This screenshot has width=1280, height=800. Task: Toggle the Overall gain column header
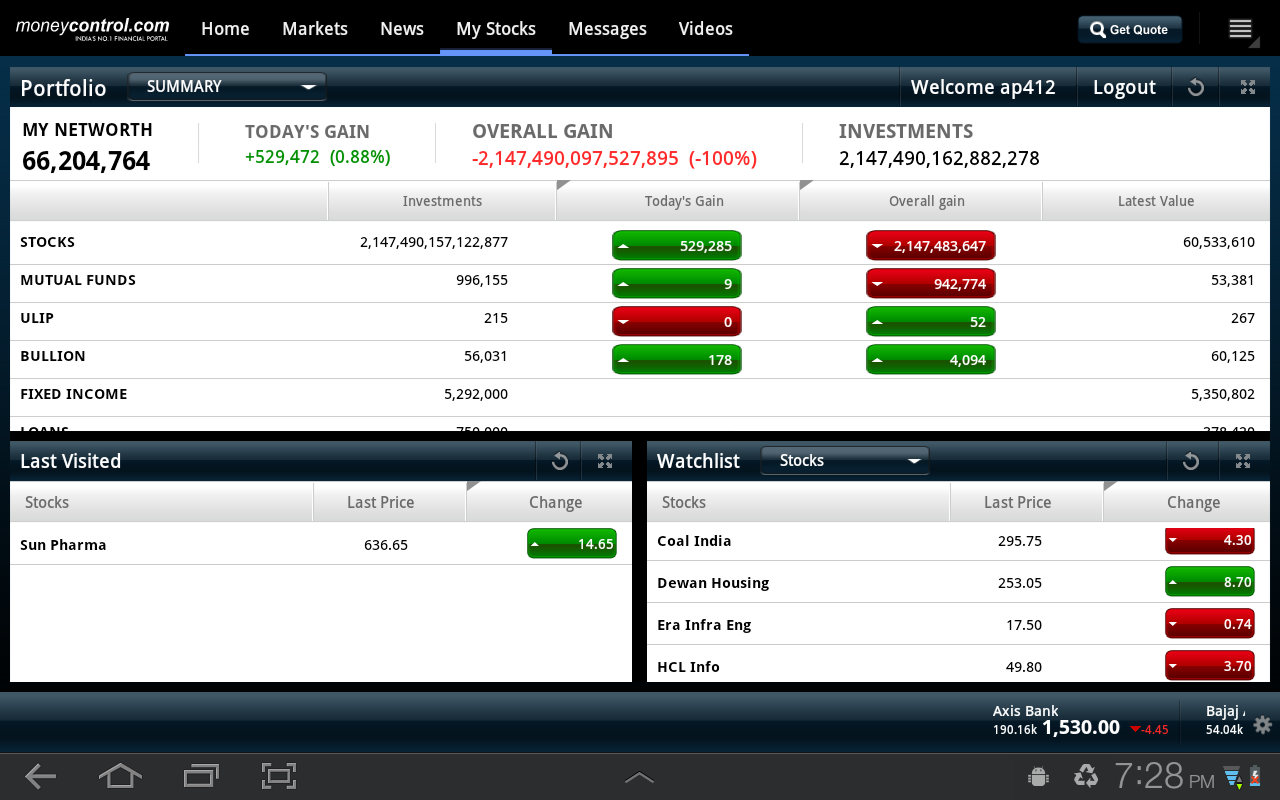point(926,201)
